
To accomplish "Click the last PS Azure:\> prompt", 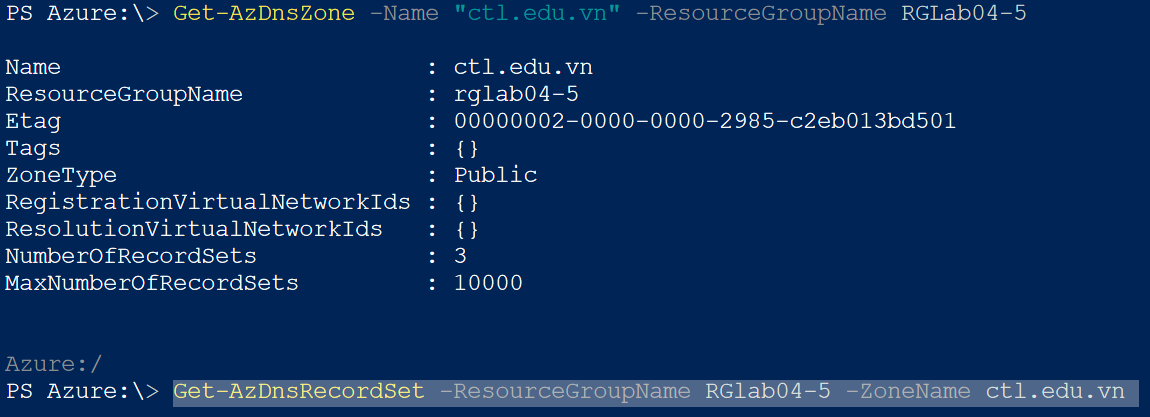I will 82,392.
